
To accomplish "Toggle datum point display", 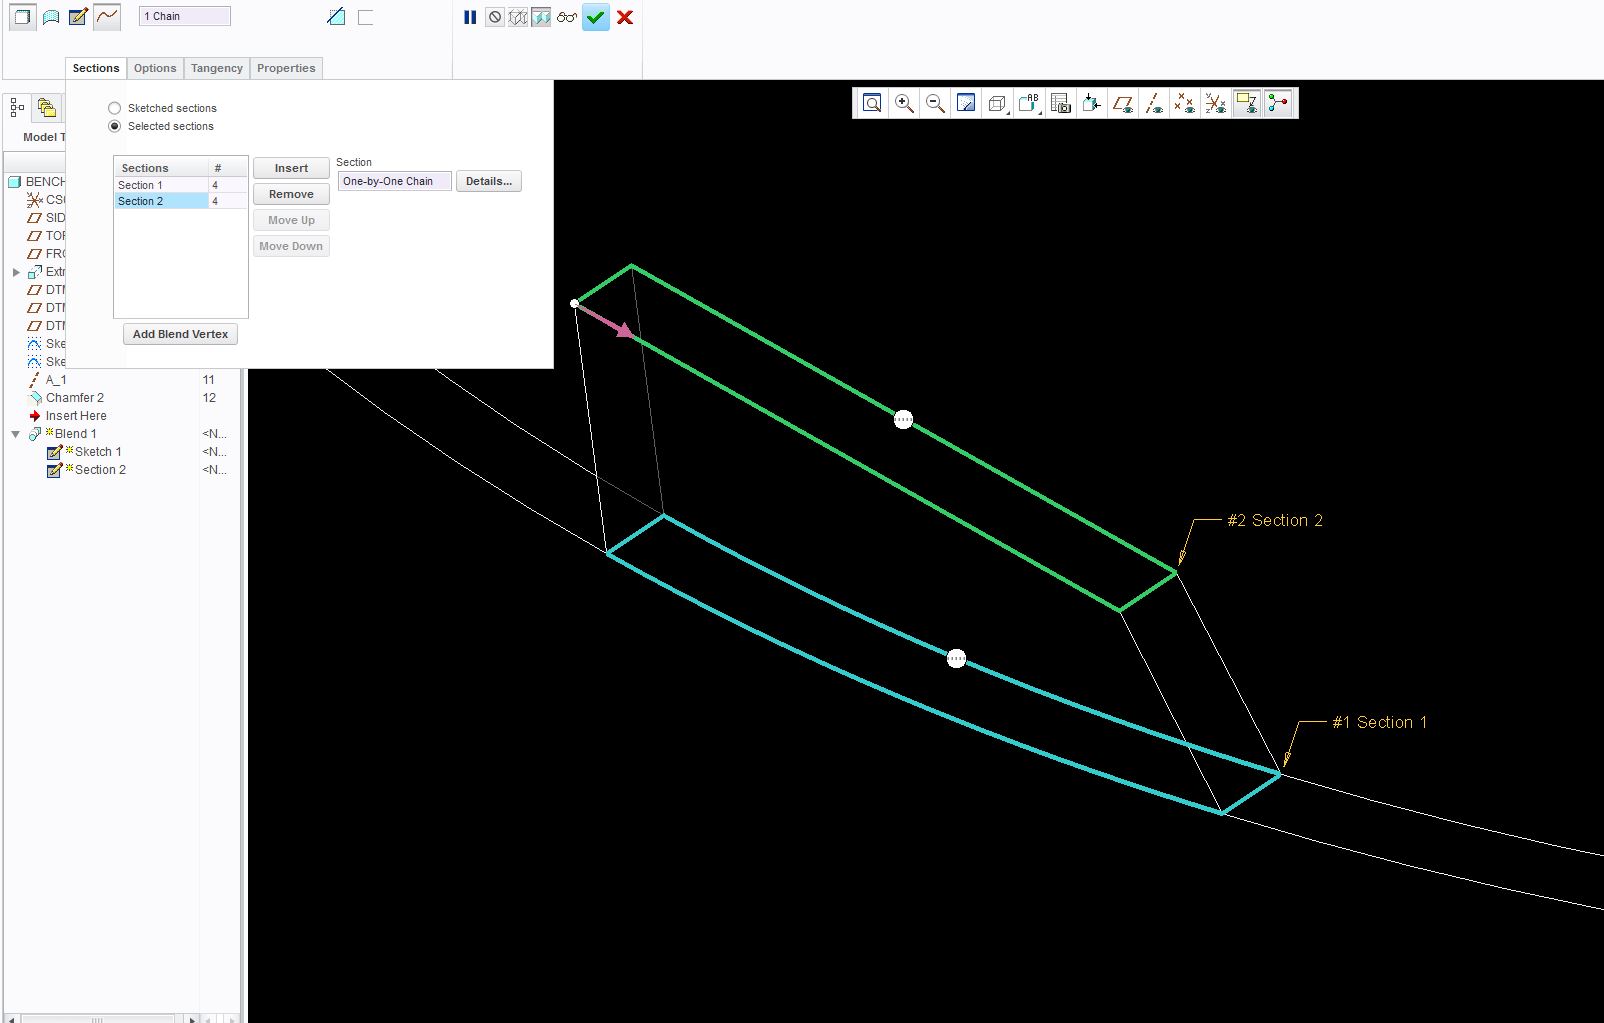I will click(1185, 103).
